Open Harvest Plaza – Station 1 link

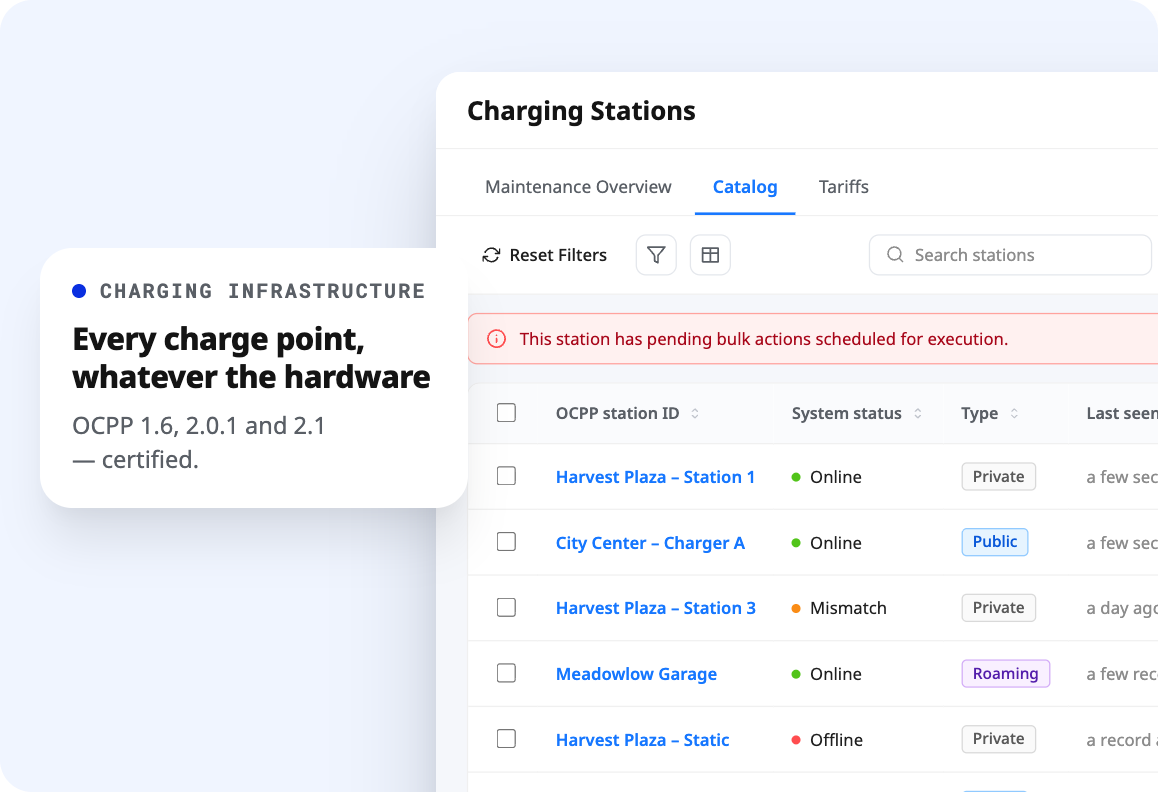pos(656,477)
